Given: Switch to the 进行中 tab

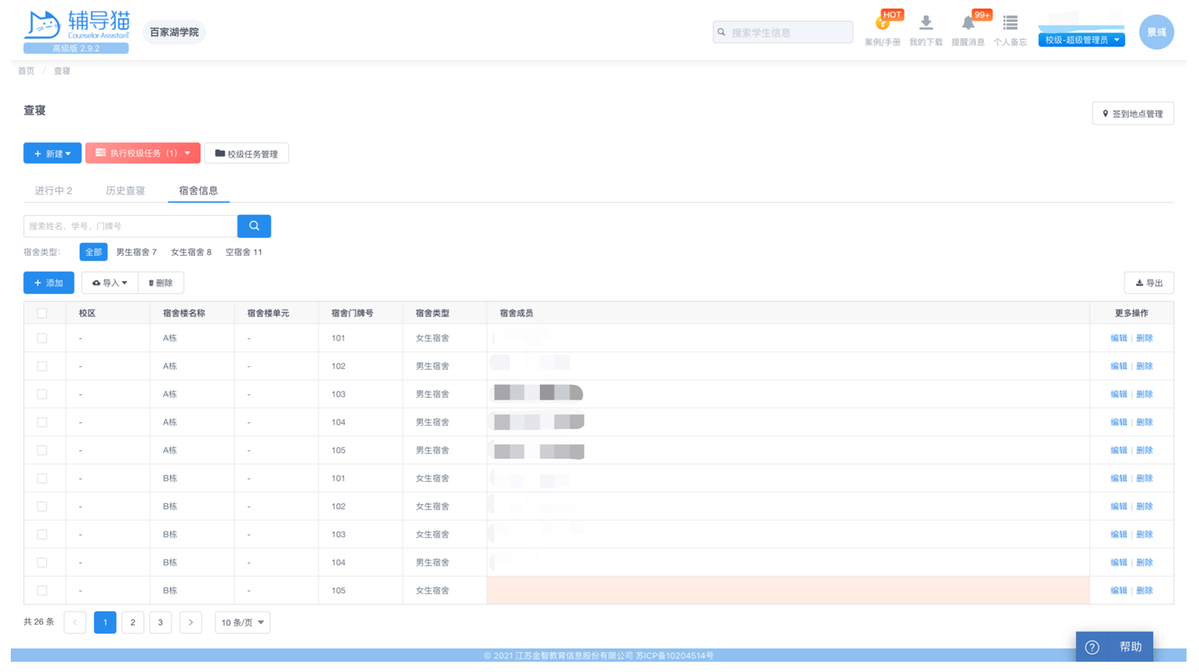Looking at the screenshot, I should [x=53, y=190].
